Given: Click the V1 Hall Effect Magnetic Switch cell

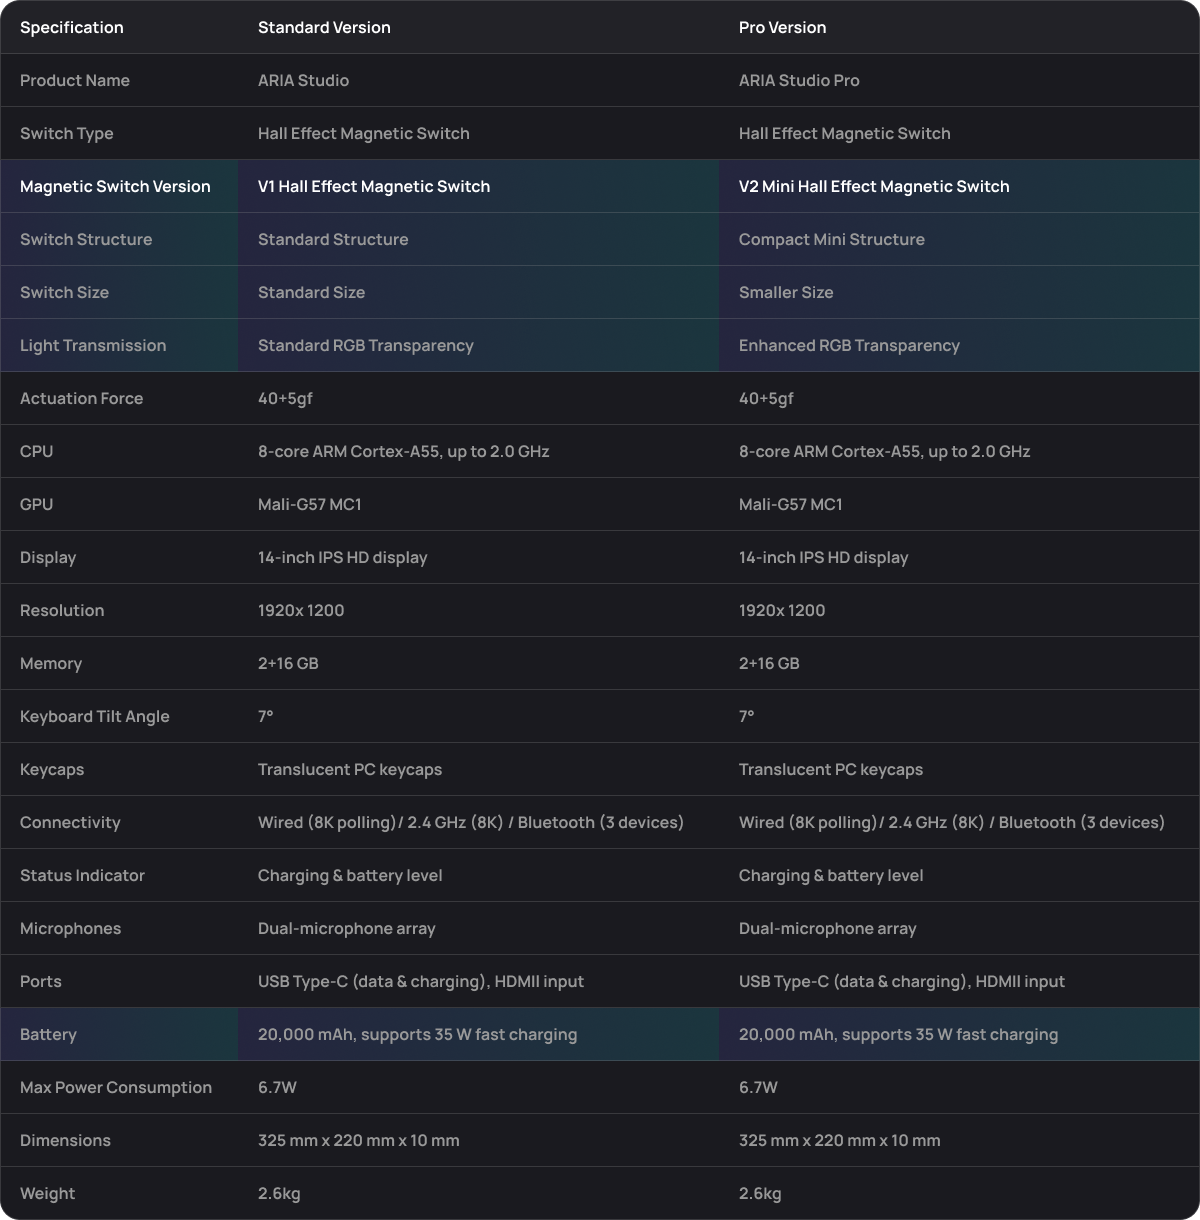Looking at the screenshot, I should point(374,187).
